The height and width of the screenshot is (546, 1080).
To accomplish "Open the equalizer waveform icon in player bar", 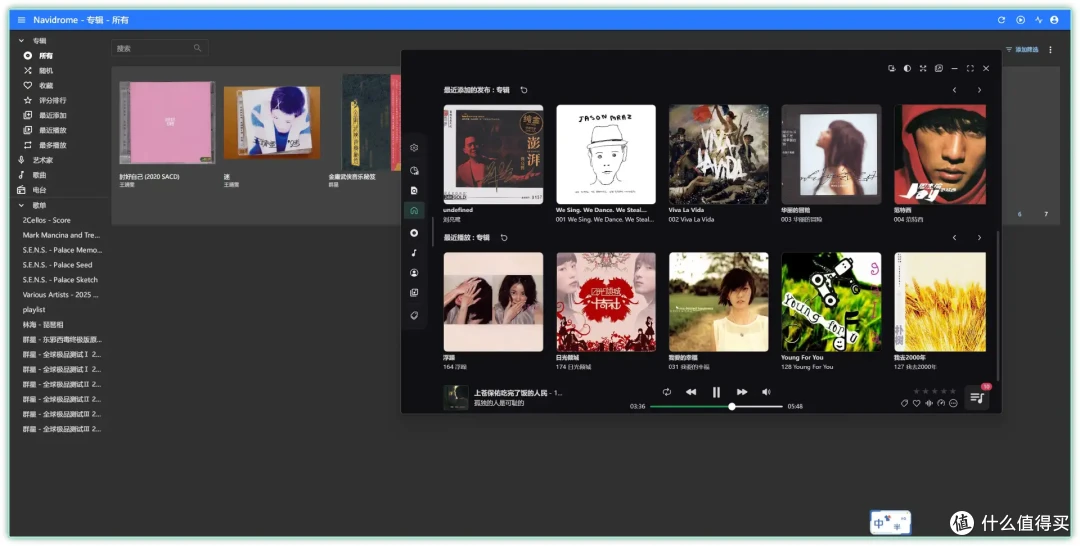I will pyautogui.click(x=929, y=403).
